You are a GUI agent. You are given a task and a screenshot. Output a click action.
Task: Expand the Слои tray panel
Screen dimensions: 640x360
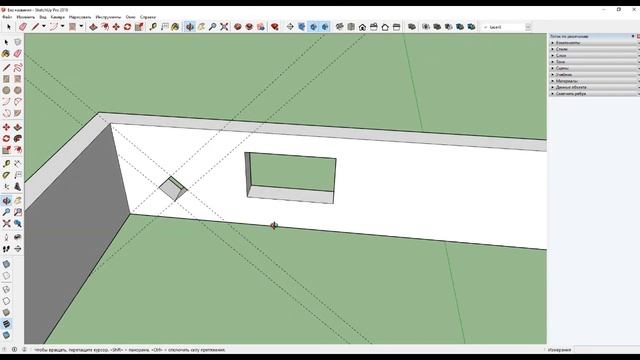pos(594,56)
